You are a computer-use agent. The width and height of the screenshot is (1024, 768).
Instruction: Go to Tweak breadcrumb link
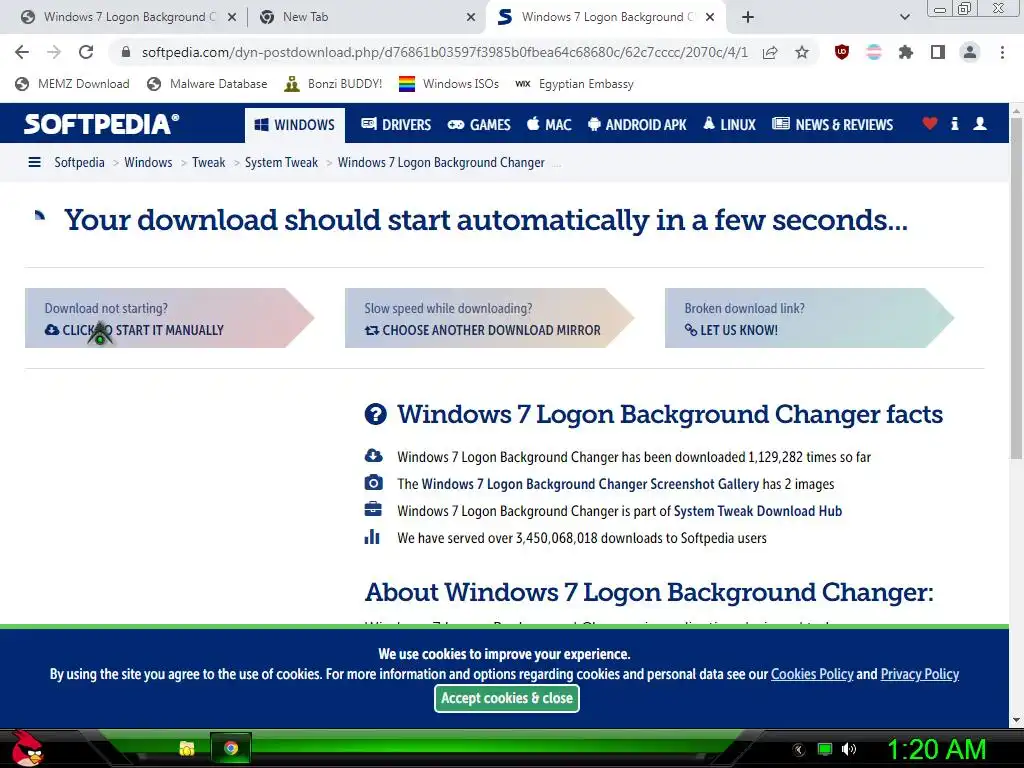pyautogui.click(x=208, y=162)
